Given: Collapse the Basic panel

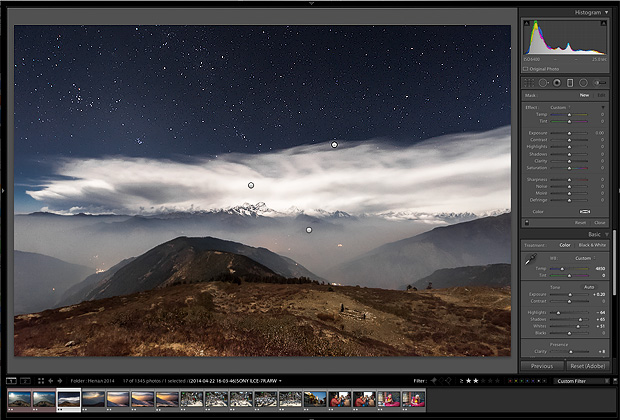Looking at the screenshot, I should [606, 234].
